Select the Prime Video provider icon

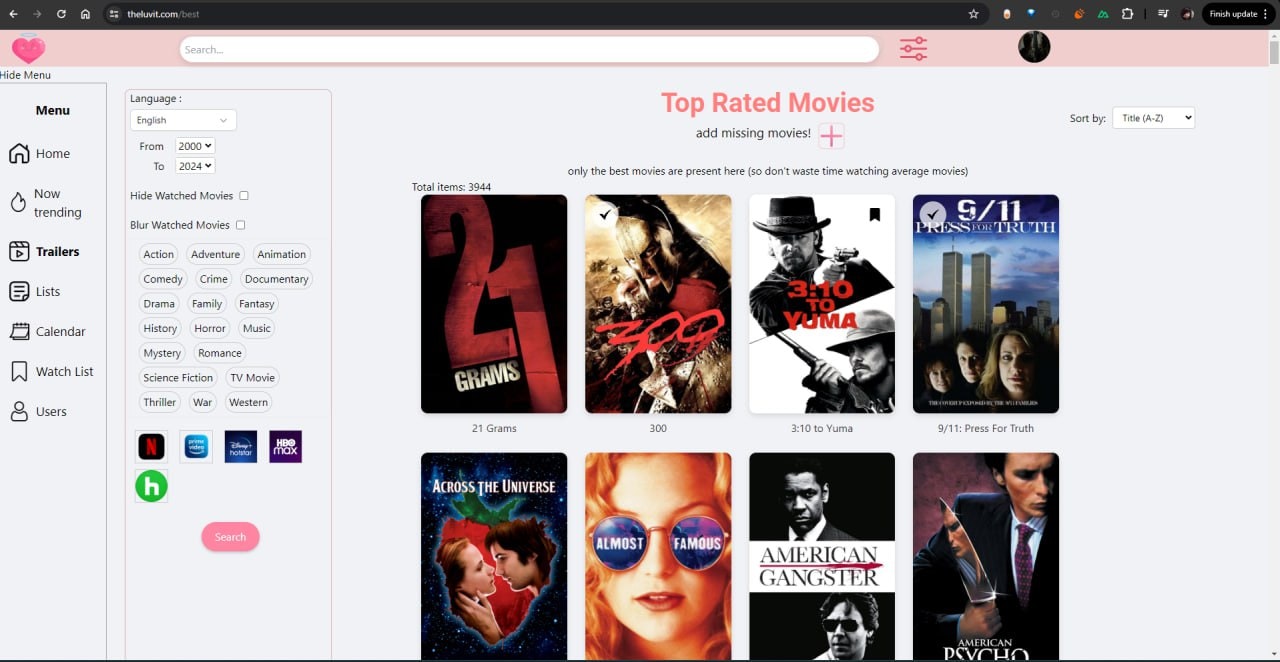coord(196,446)
